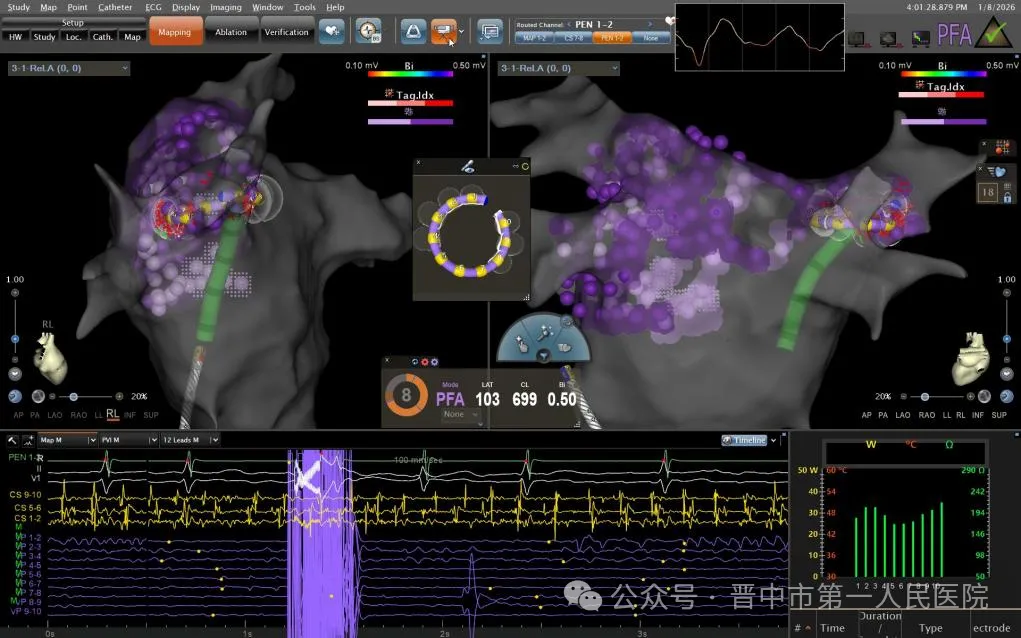
Task: Click the message display toolbar icon
Action: coord(489,31)
